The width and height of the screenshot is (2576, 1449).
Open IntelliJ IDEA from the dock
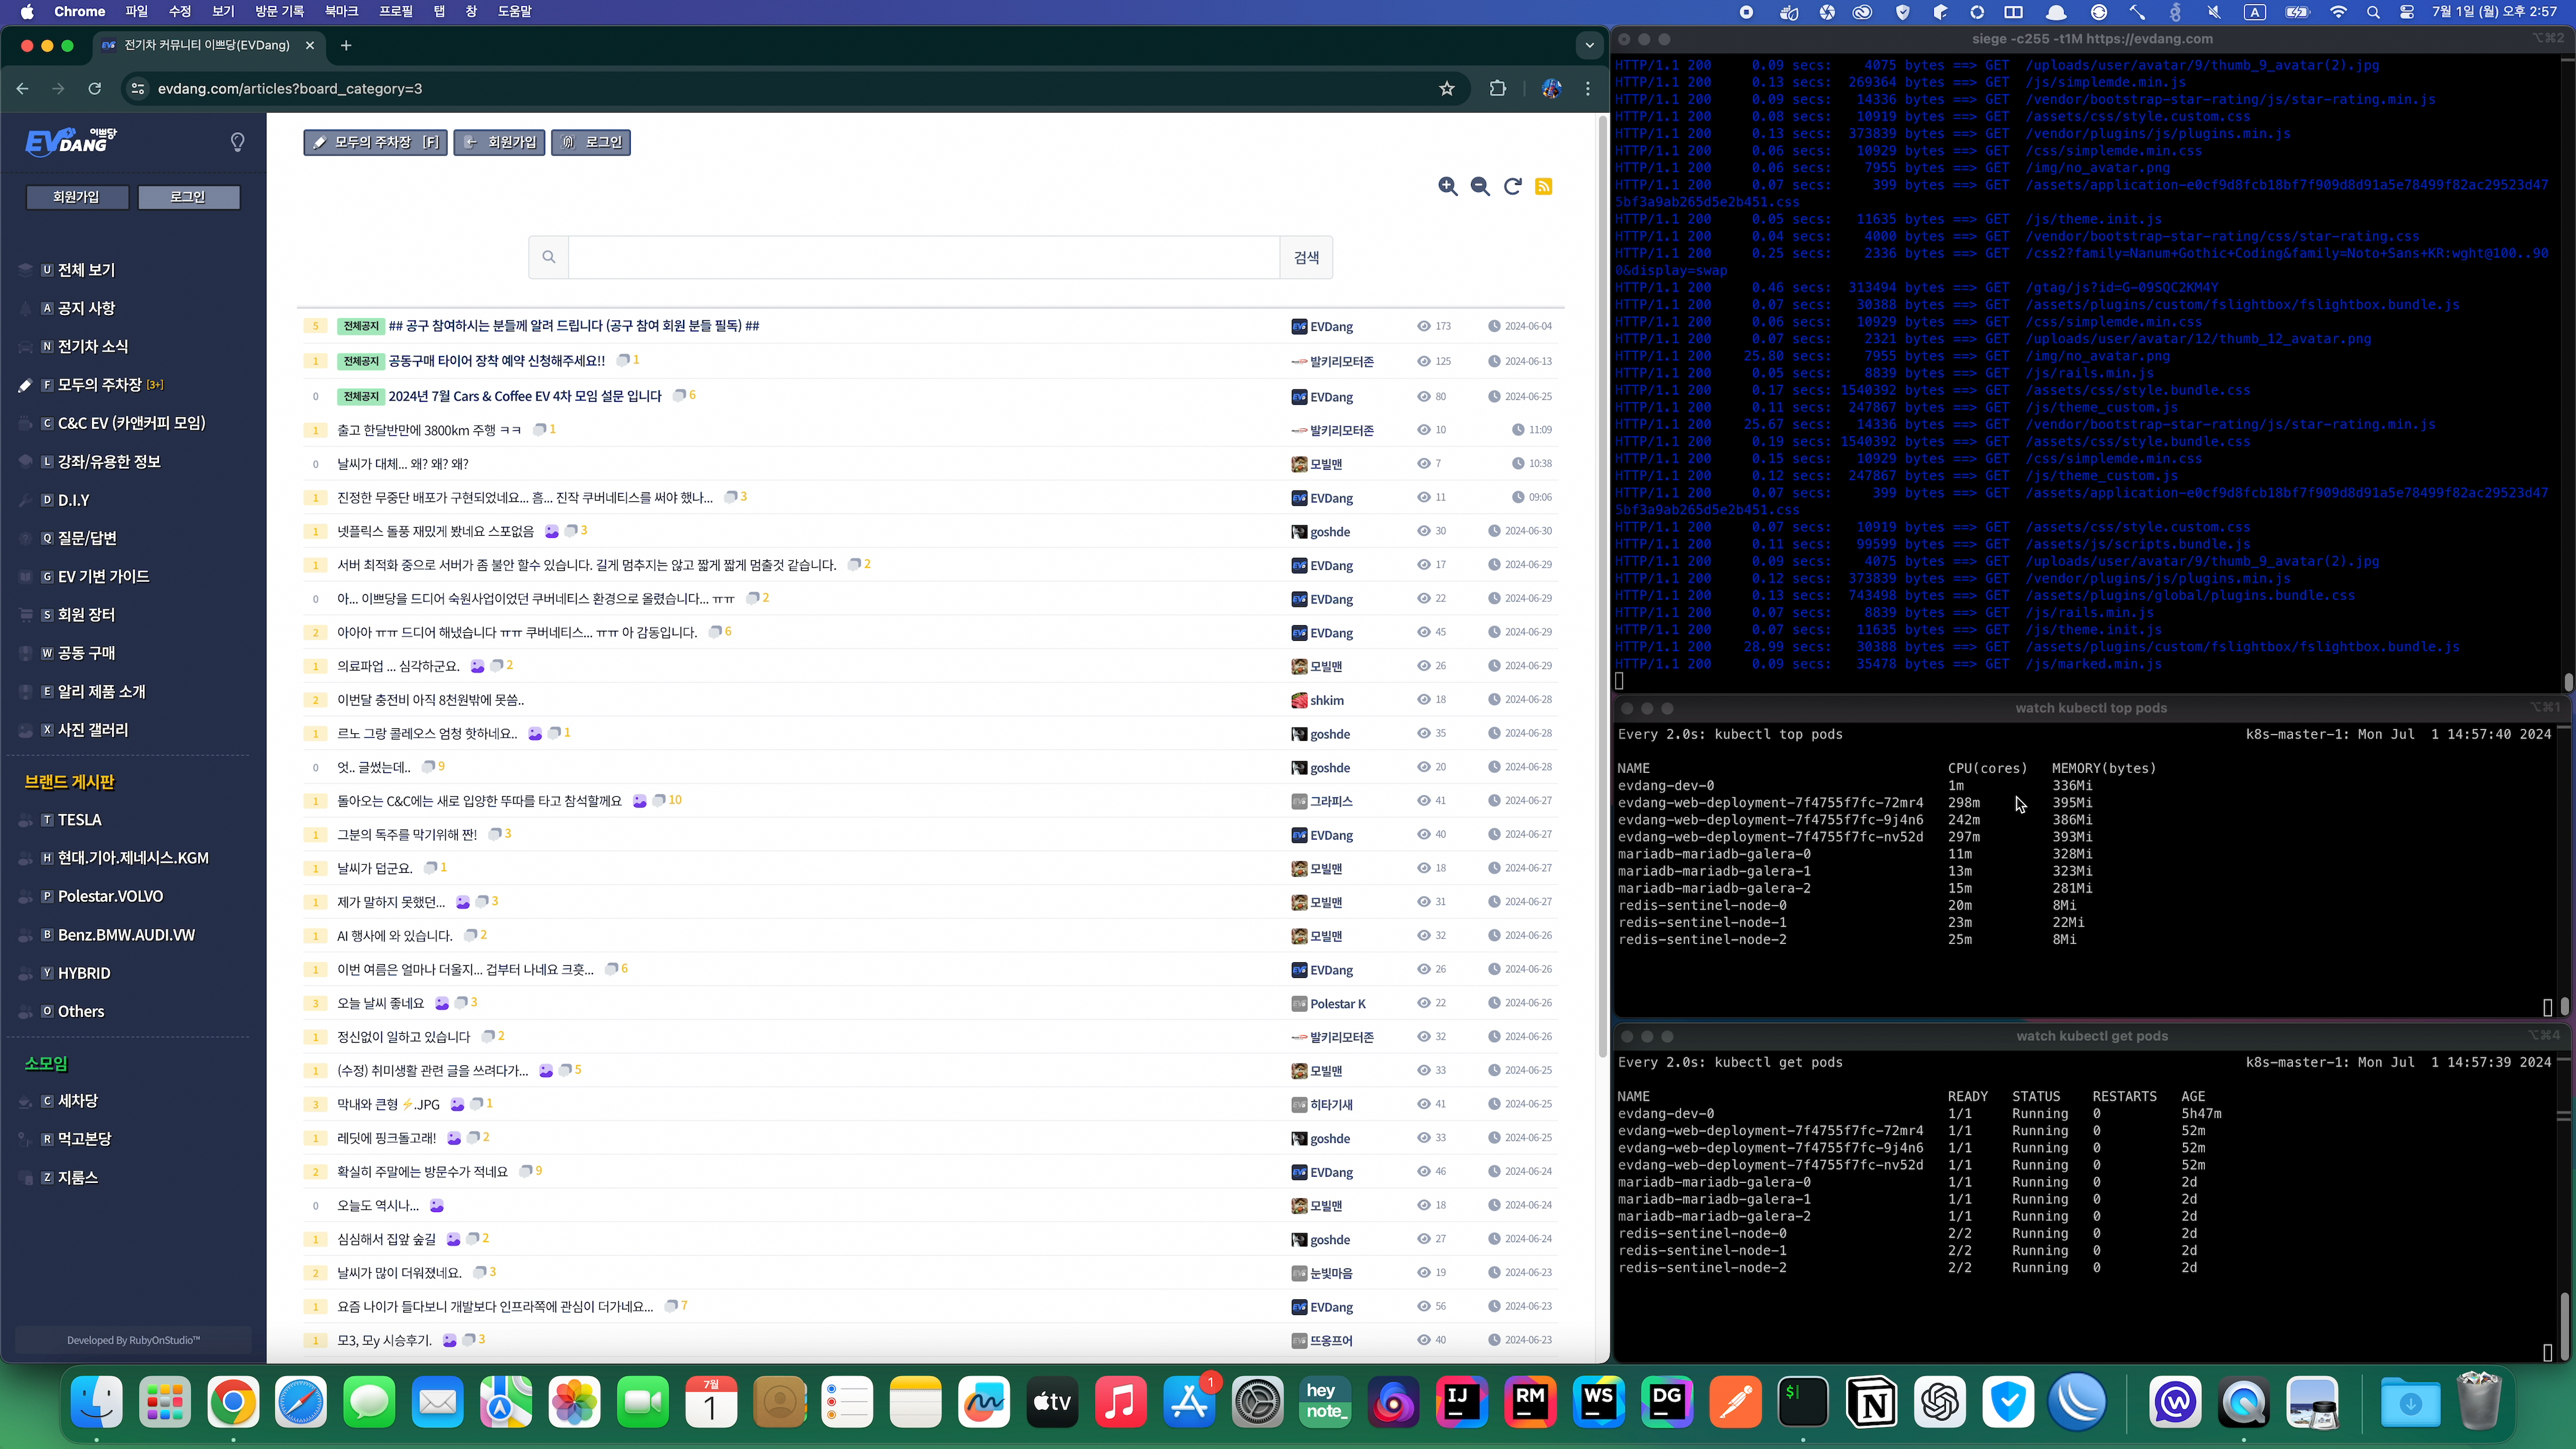click(x=1461, y=1402)
